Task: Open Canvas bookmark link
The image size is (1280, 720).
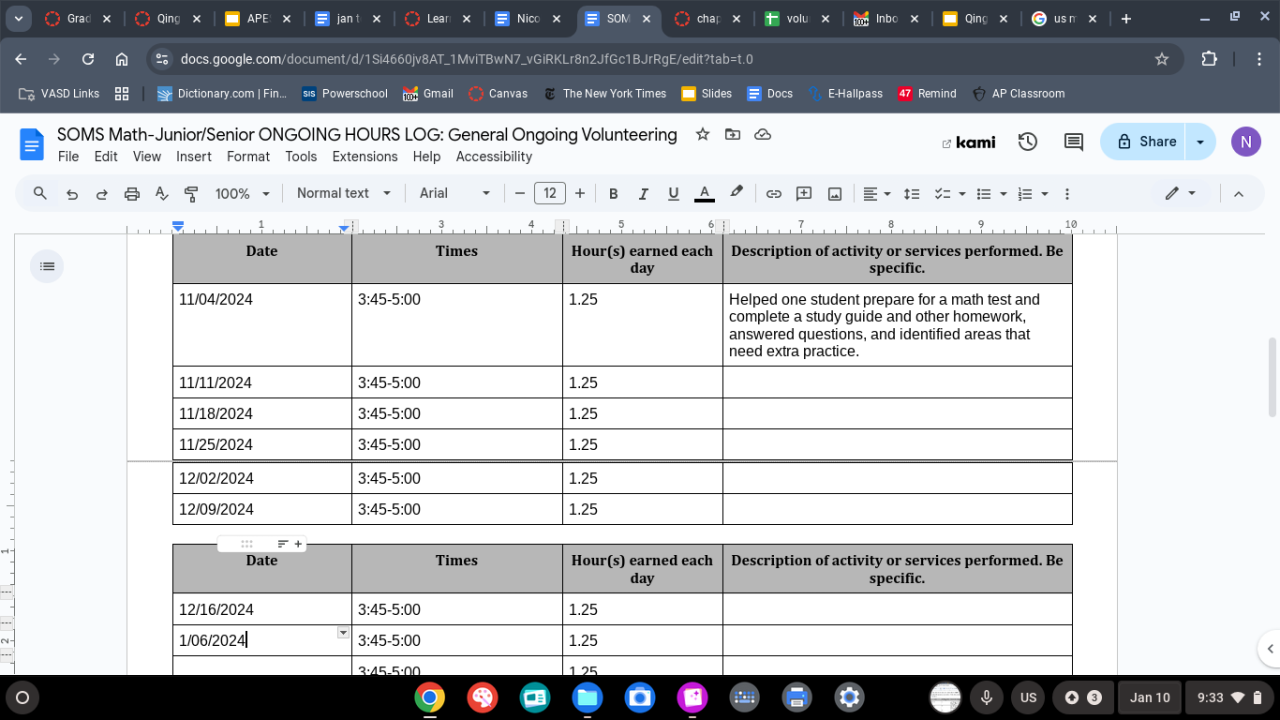Action: coord(498,93)
